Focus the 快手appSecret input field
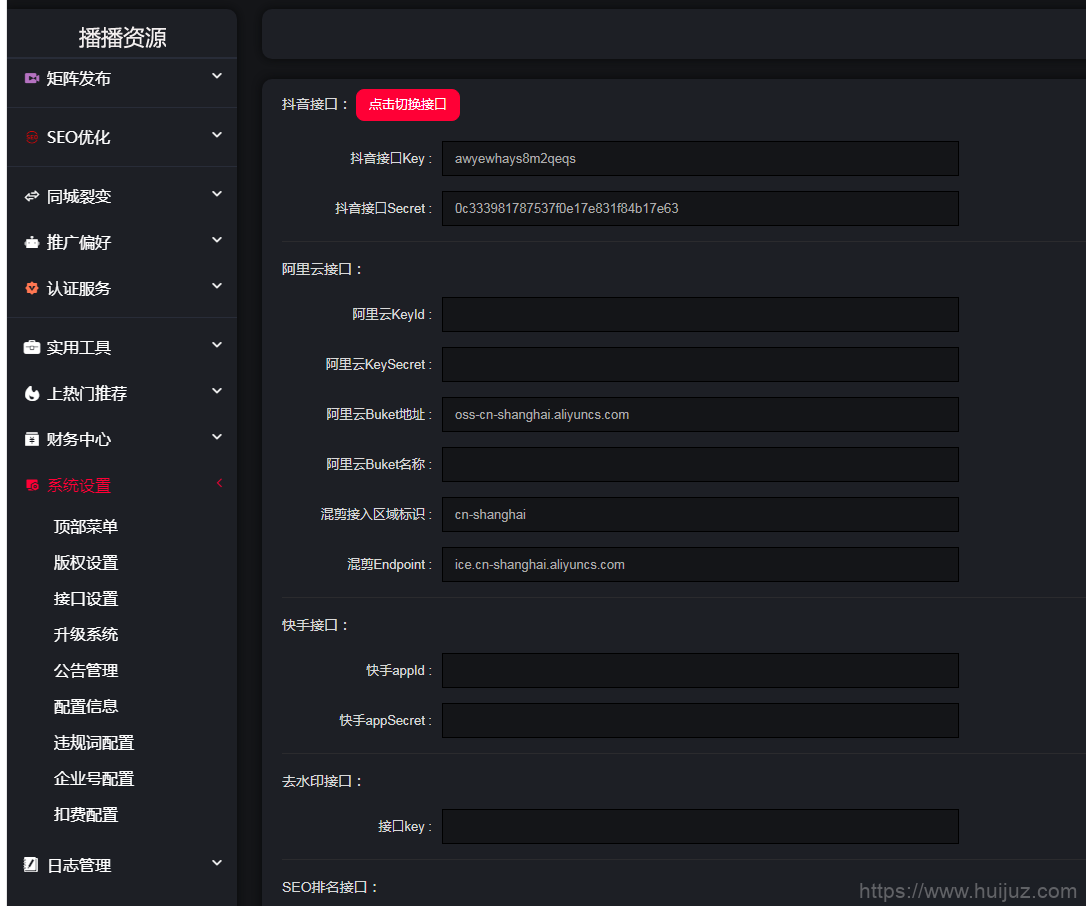This screenshot has height=906, width=1086. [700, 720]
